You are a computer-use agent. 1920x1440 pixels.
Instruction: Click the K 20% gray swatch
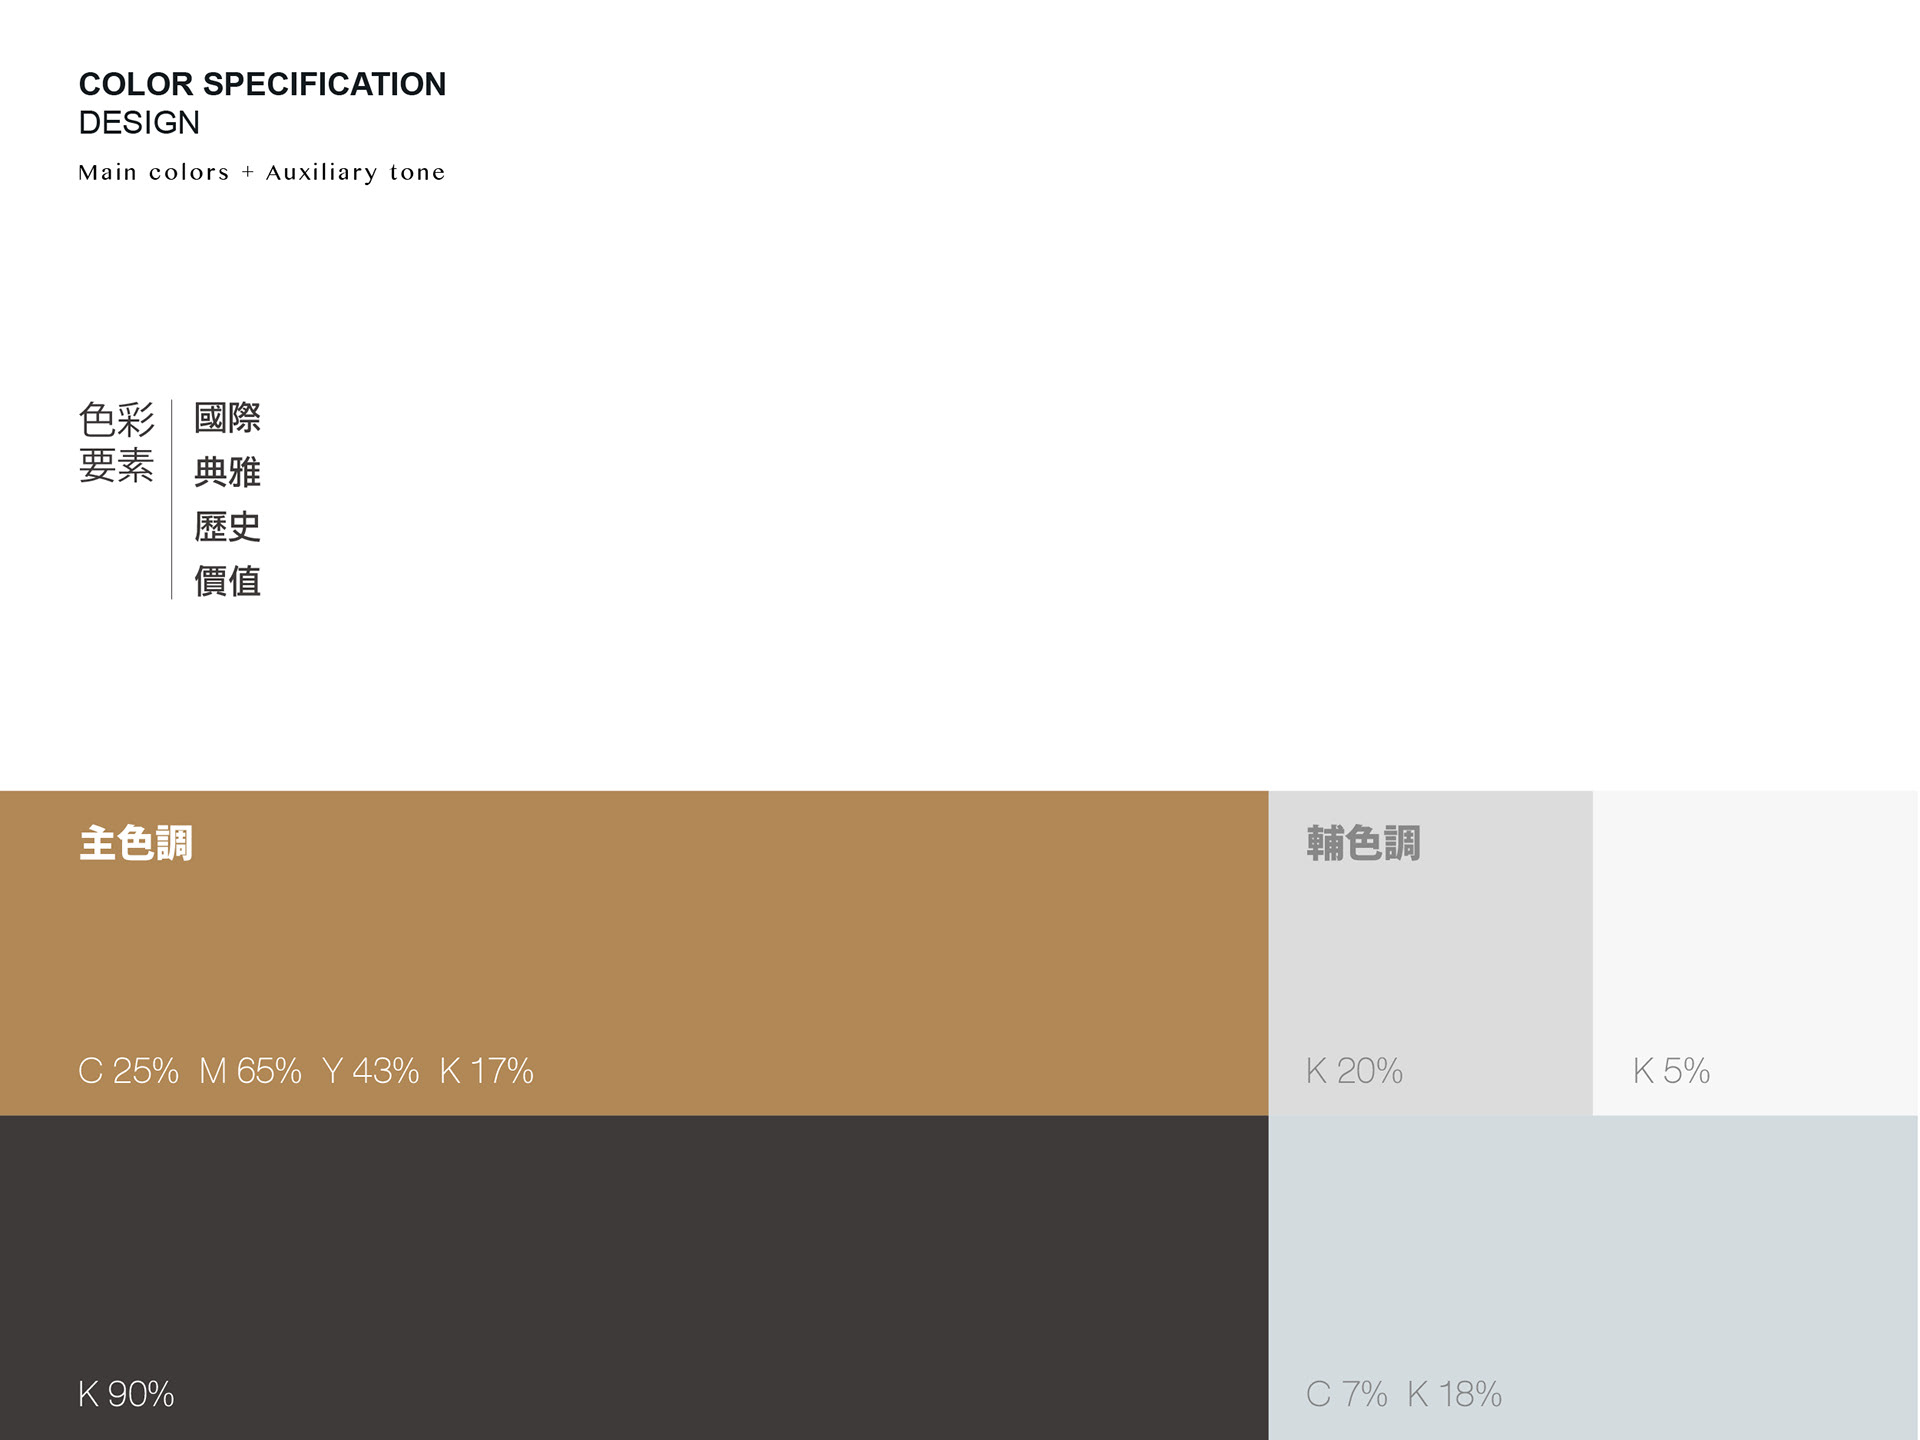tap(1430, 953)
